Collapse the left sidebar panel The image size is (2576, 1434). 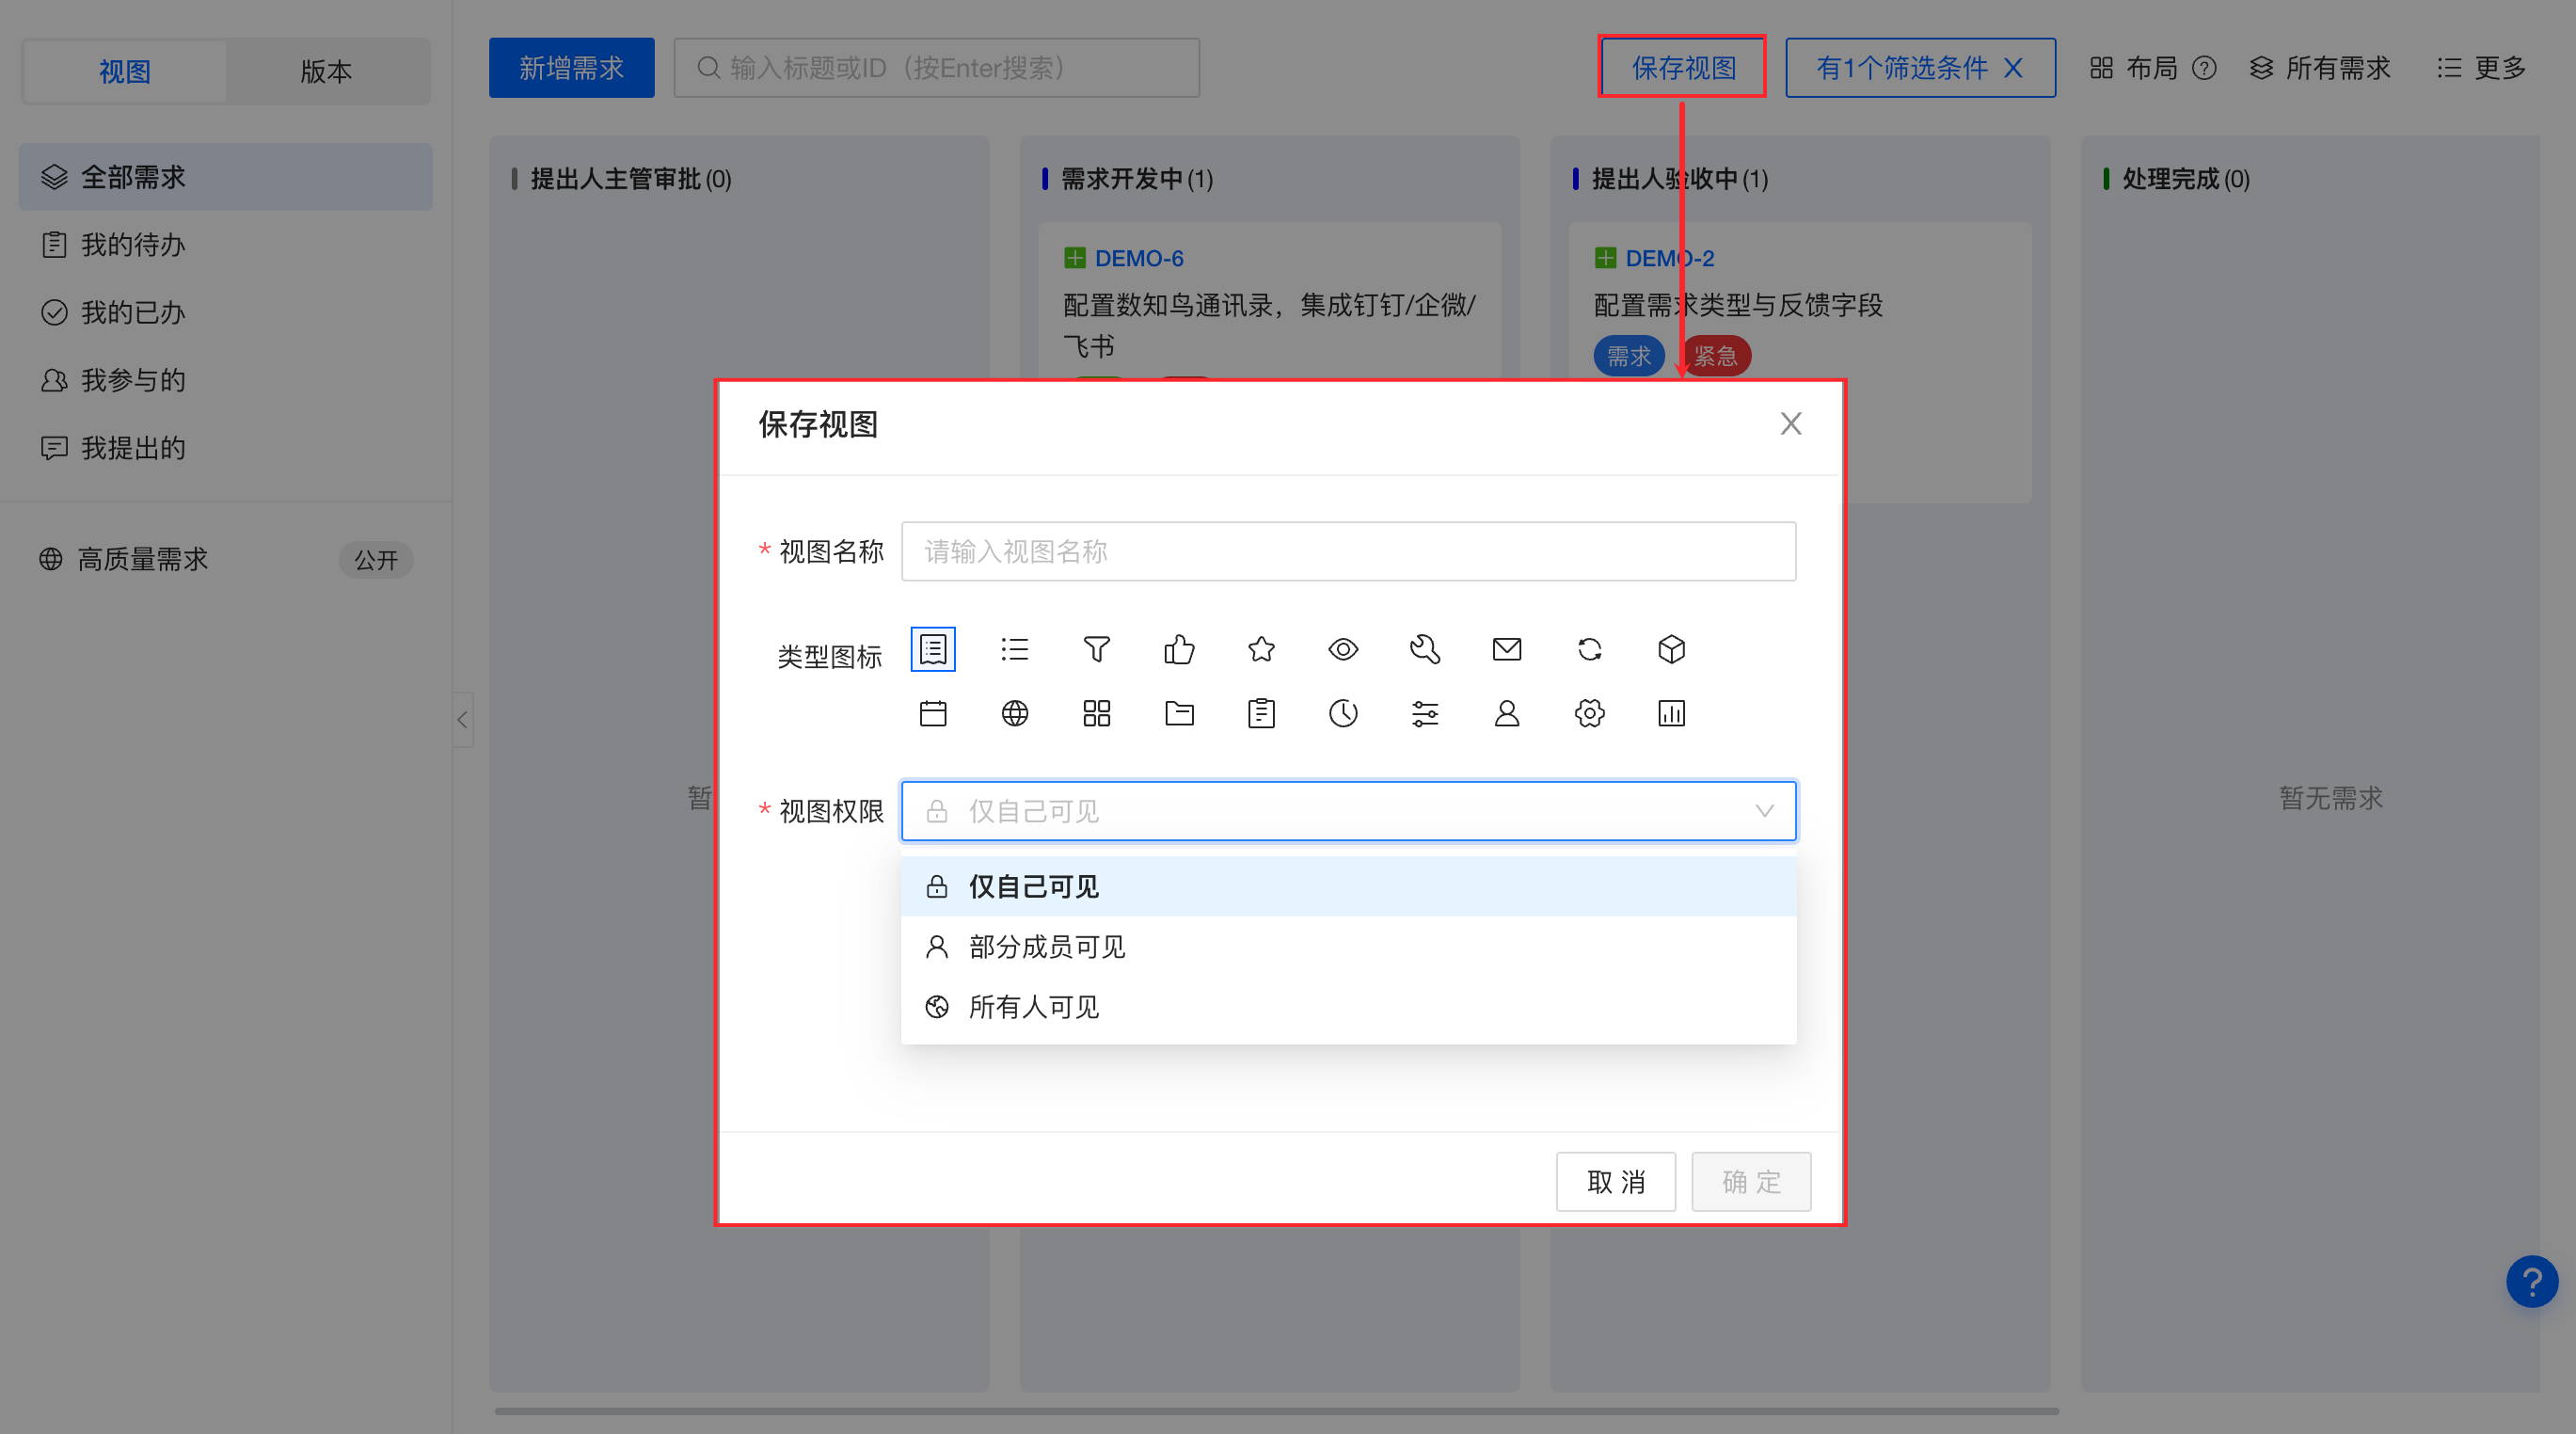(462, 720)
